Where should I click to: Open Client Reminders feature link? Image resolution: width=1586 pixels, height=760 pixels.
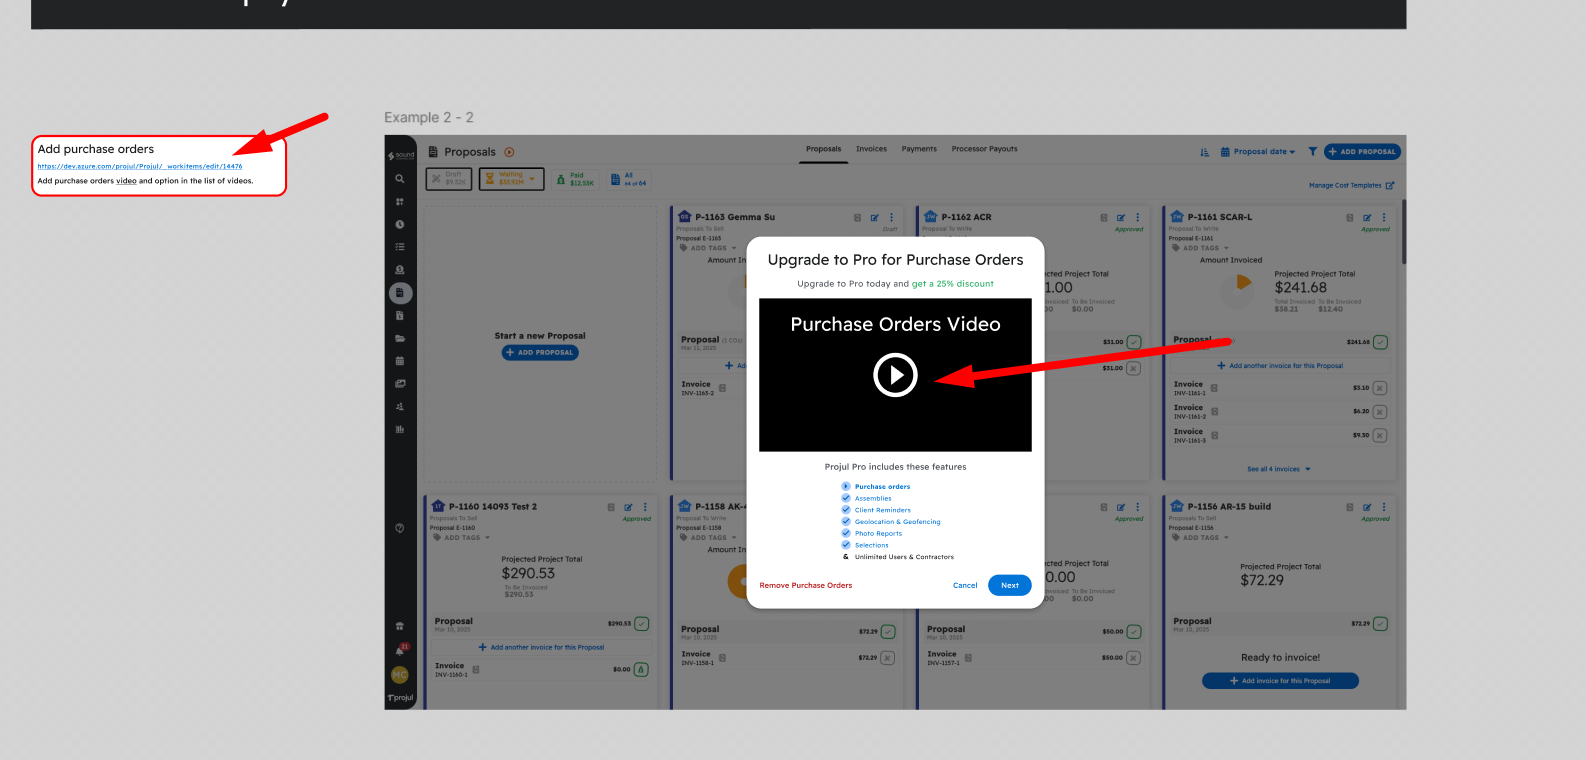click(x=883, y=510)
